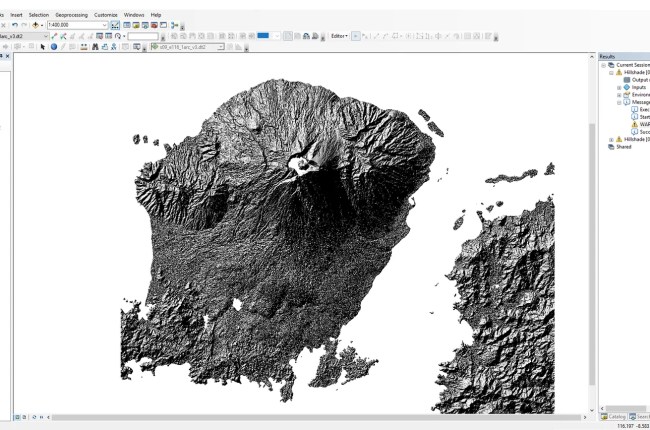Launch the ModelBuilder window icon
Viewport: 650px width, 430px height.
coord(174,25)
